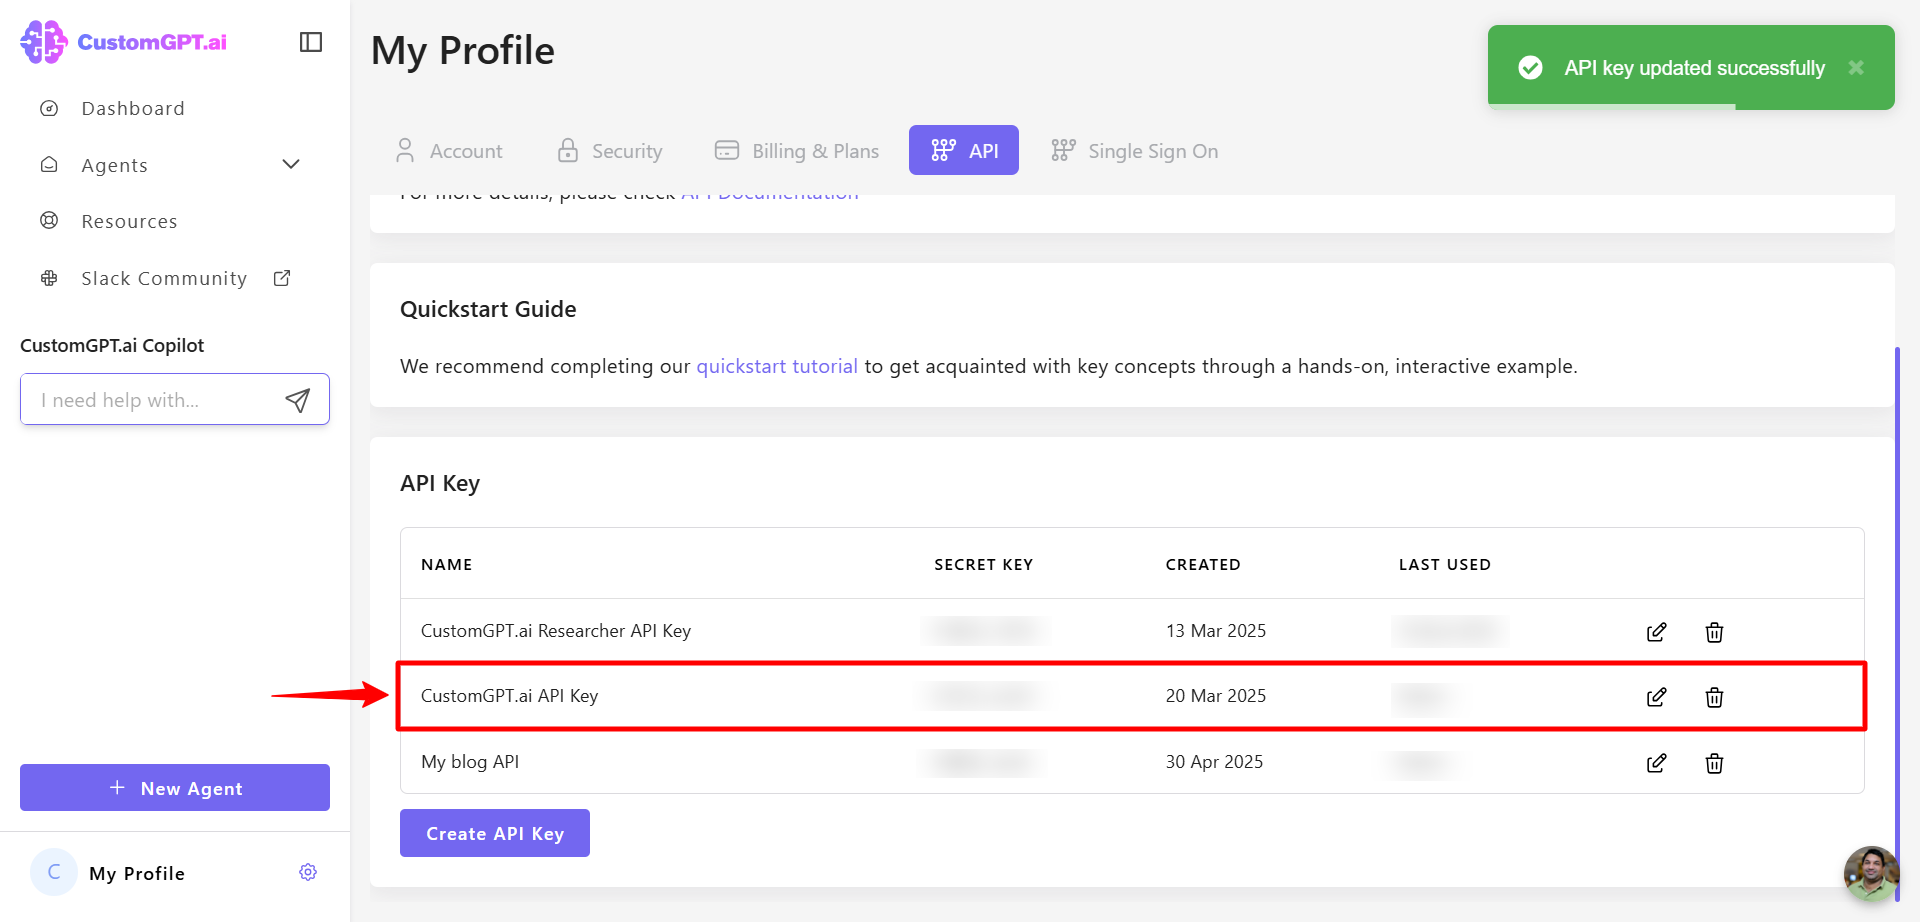Edit the My blog API key
1920x922 pixels.
point(1656,763)
